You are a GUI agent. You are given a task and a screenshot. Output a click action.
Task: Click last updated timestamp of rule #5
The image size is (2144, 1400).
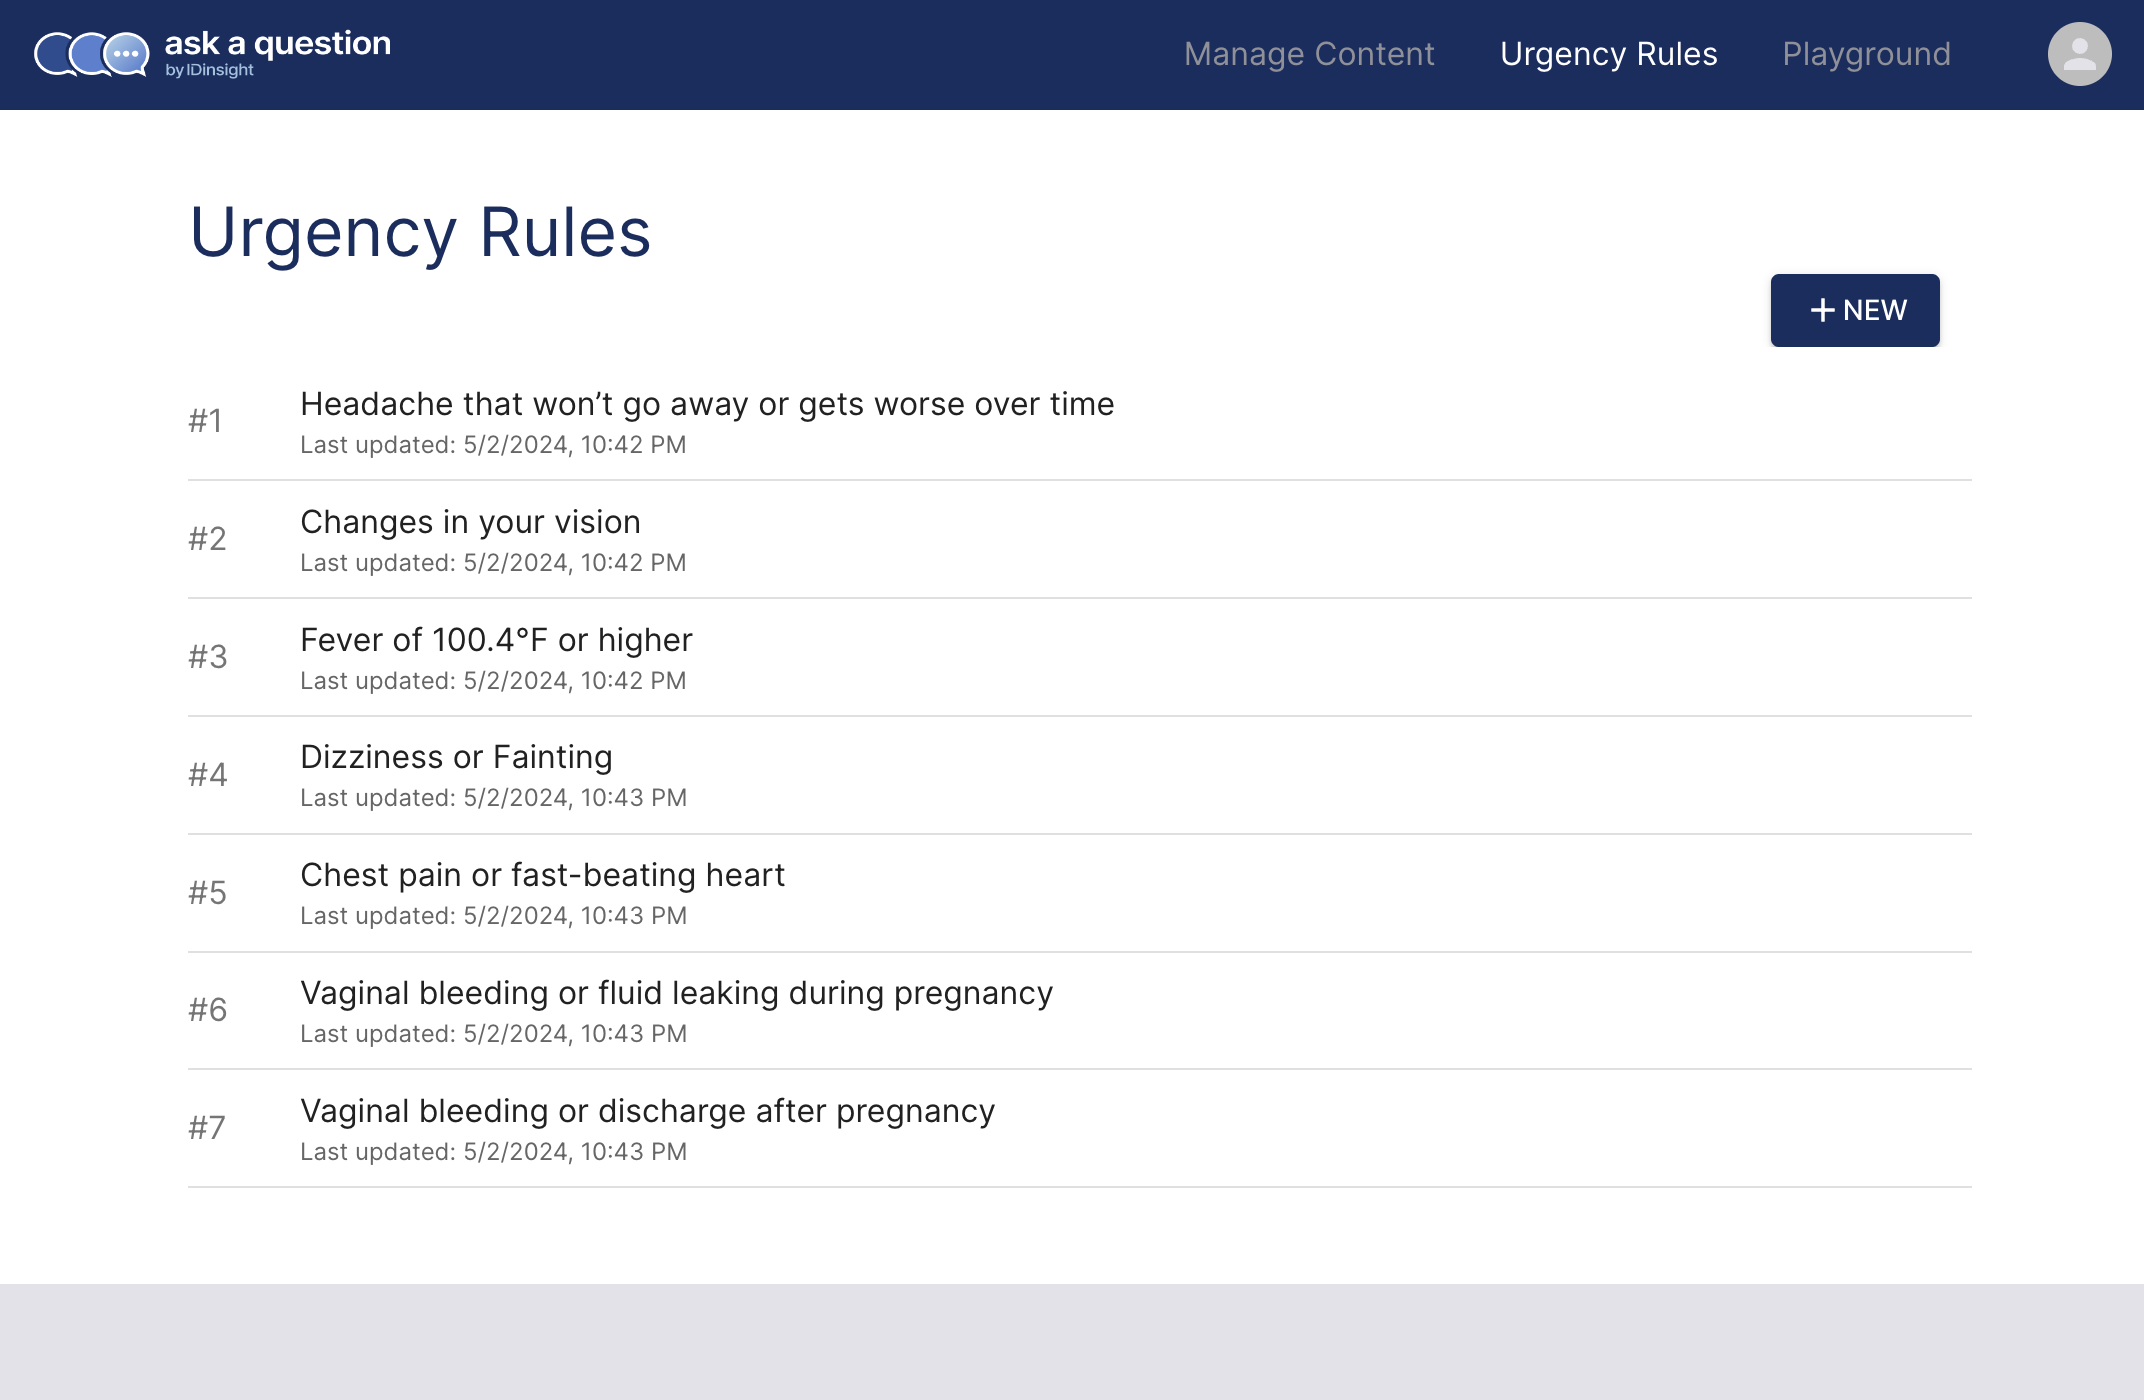[x=493, y=916]
